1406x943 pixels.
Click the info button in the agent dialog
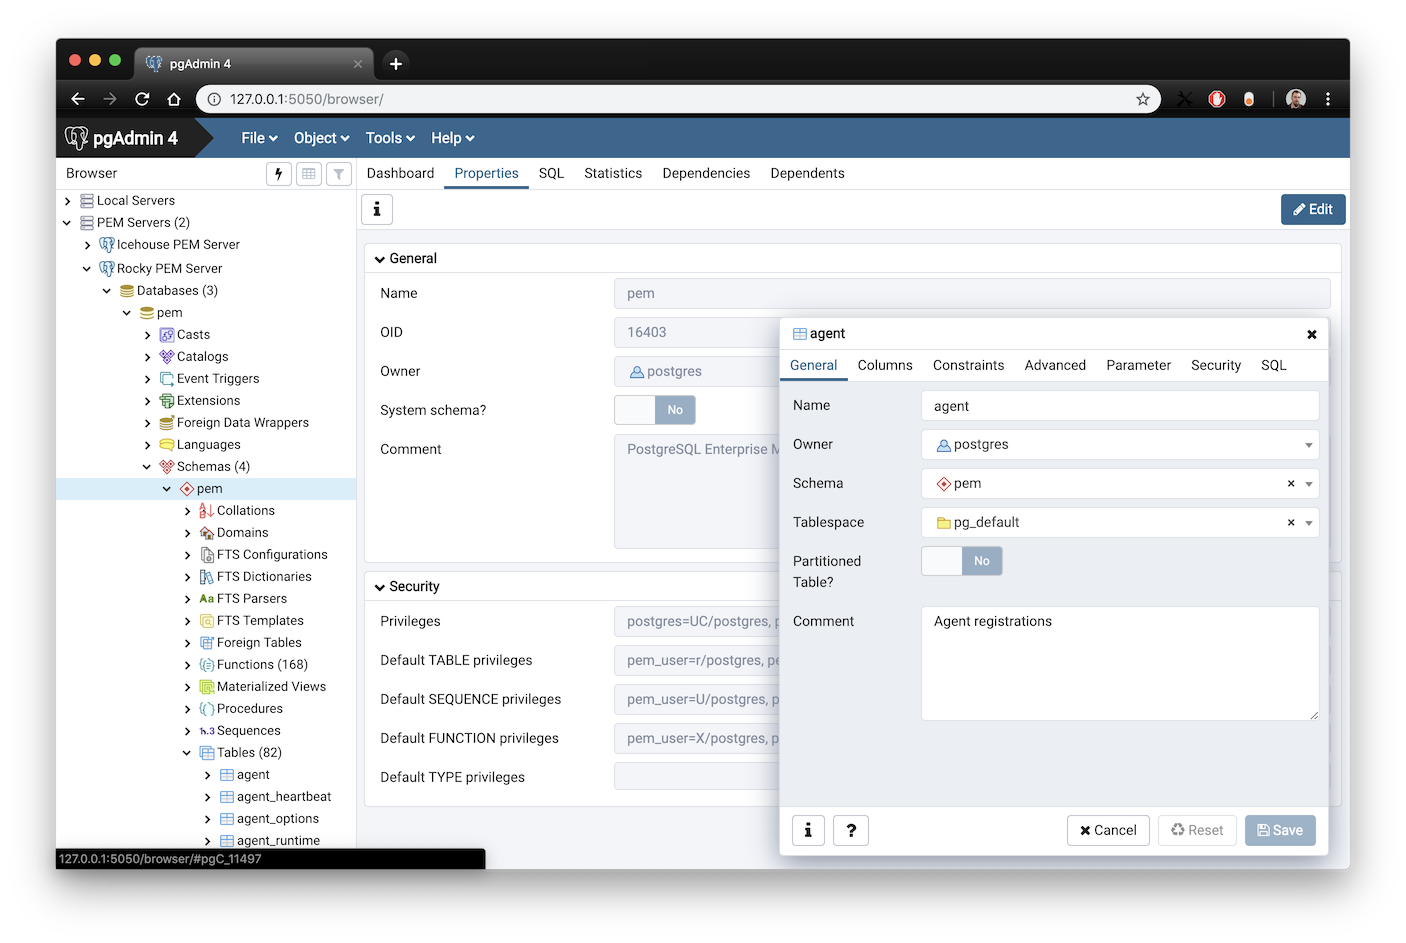point(808,830)
